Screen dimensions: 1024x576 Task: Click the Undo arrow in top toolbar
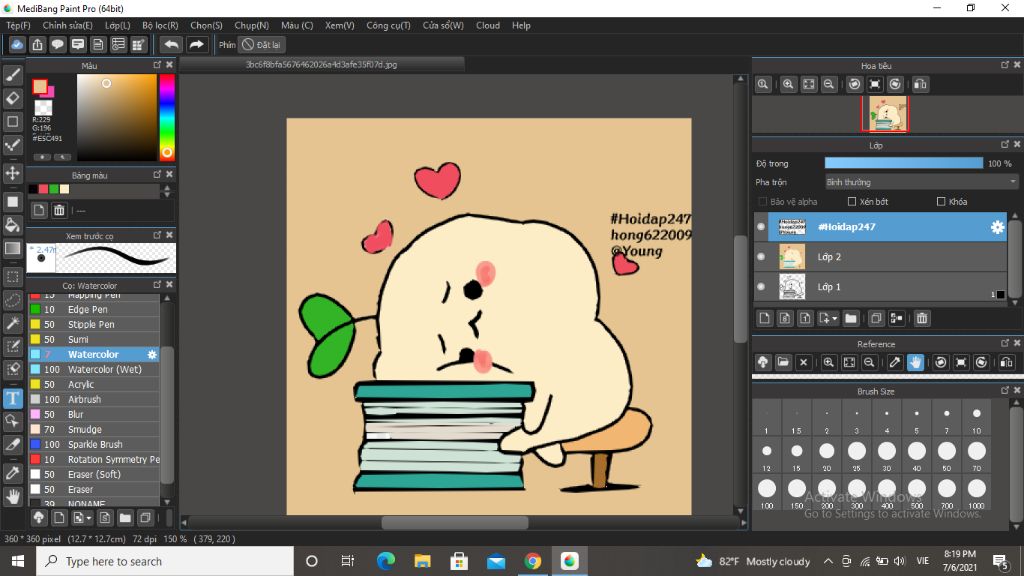[171, 44]
